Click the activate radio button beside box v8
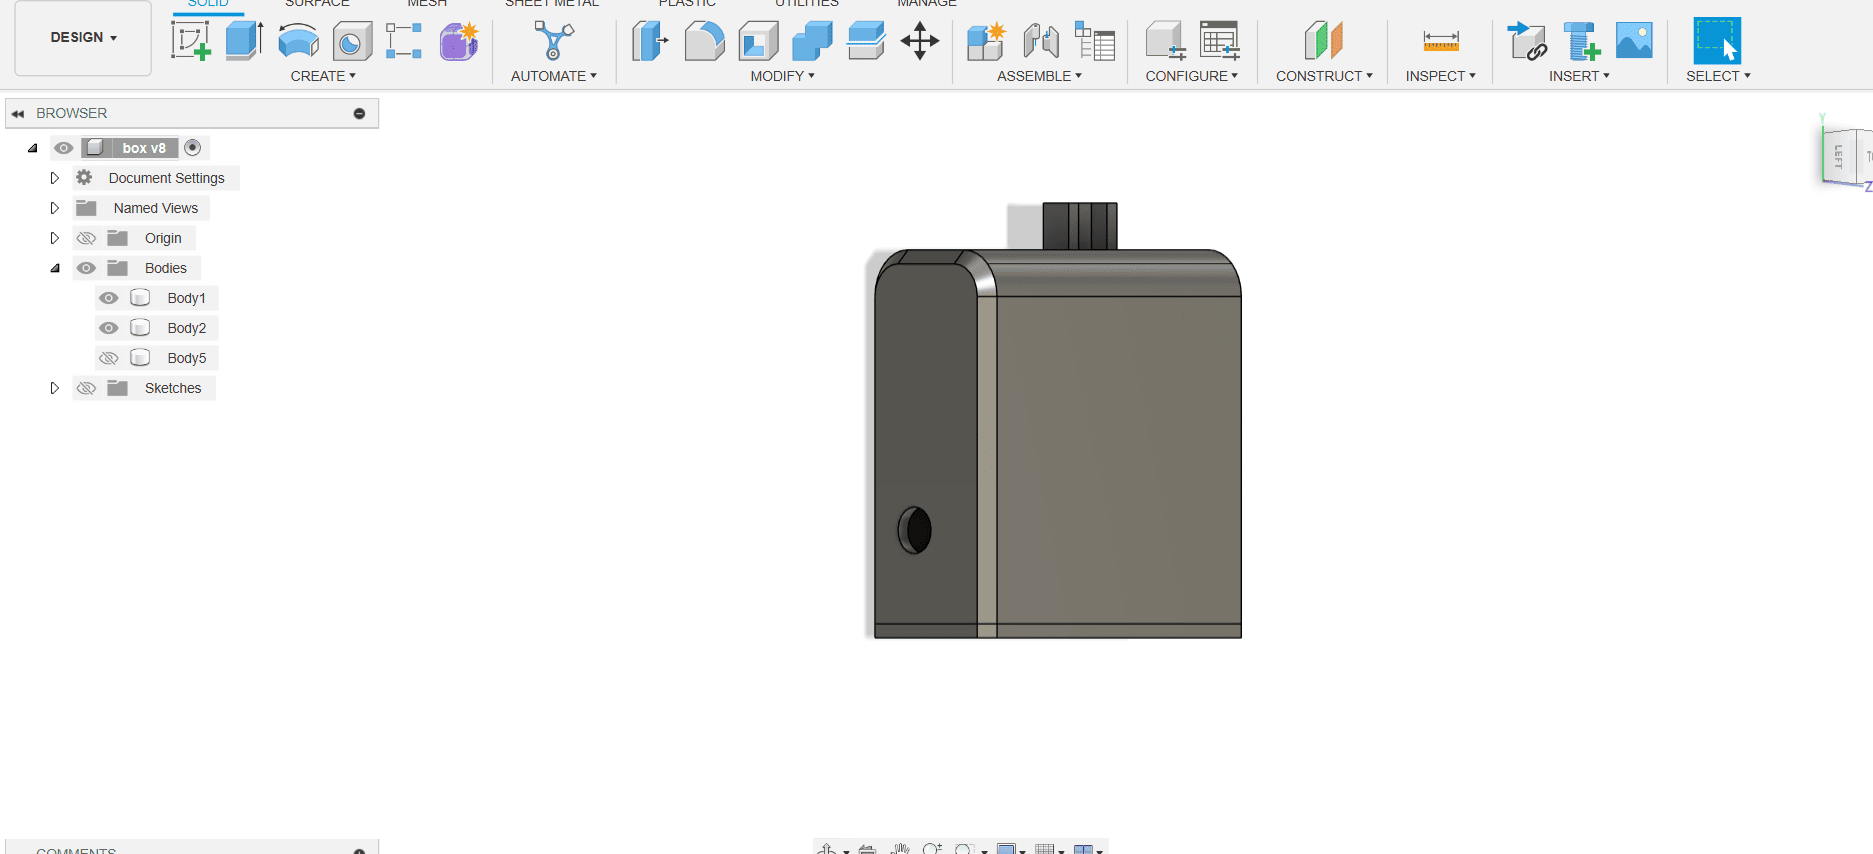This screenshot has height=854, width=1873. click(x=193, y=148)
